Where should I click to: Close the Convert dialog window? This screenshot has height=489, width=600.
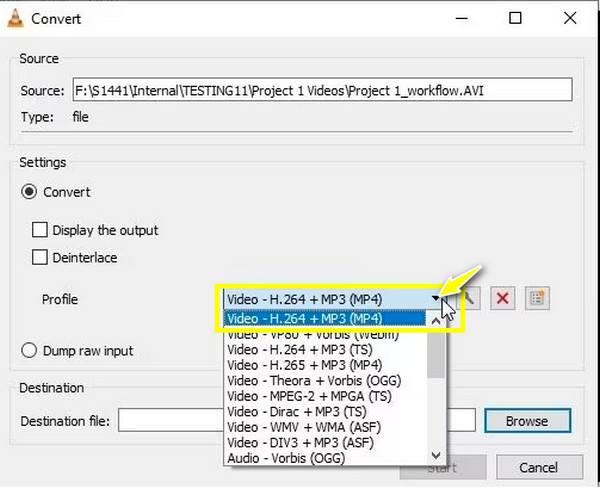[570, 18]
